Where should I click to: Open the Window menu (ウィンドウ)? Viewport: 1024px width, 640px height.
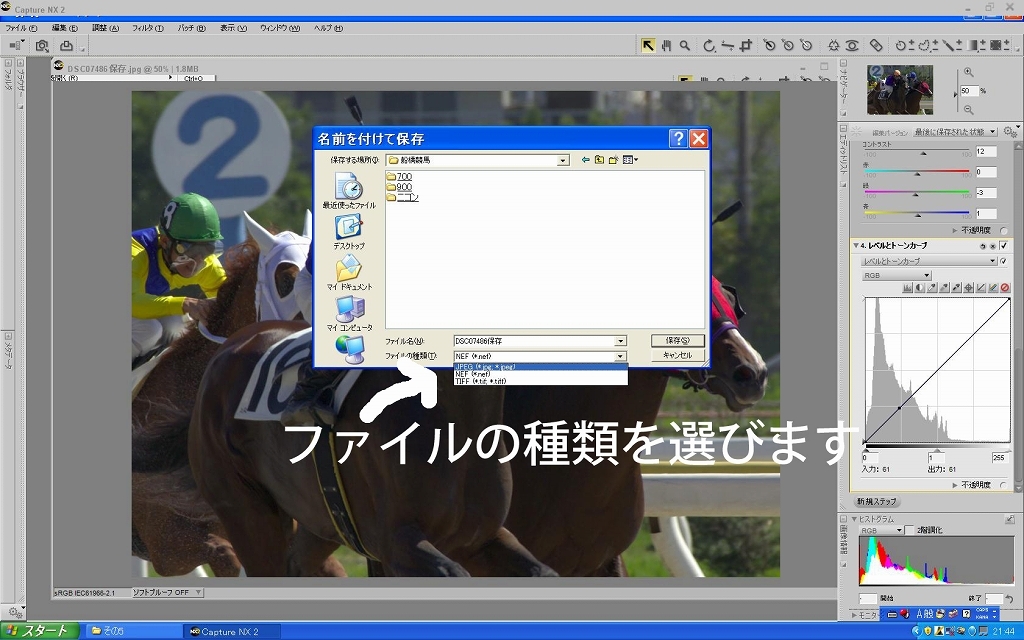[x=280, y=28]
